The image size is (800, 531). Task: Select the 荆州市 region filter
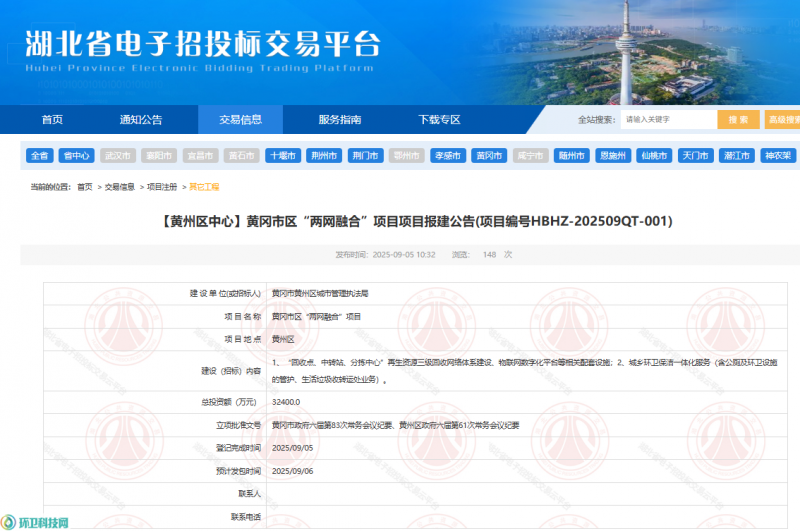324,156
